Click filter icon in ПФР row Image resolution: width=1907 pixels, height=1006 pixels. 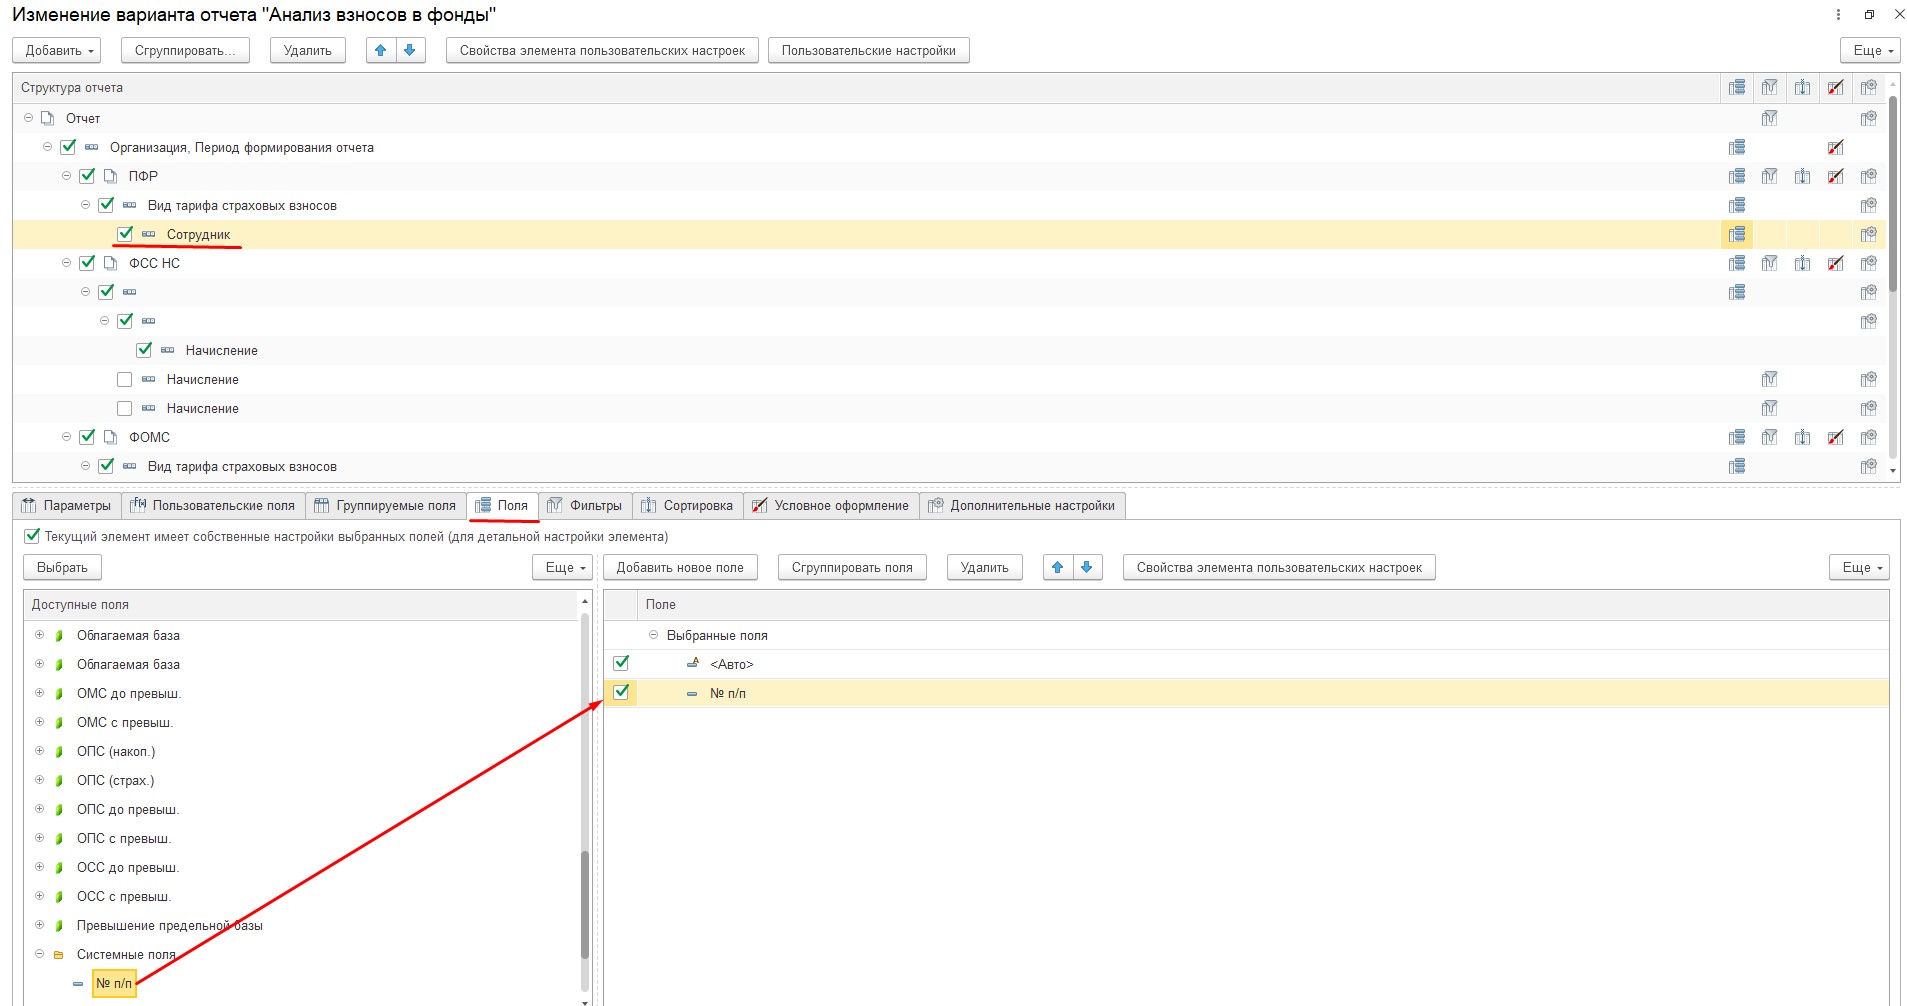[1769, 176]
